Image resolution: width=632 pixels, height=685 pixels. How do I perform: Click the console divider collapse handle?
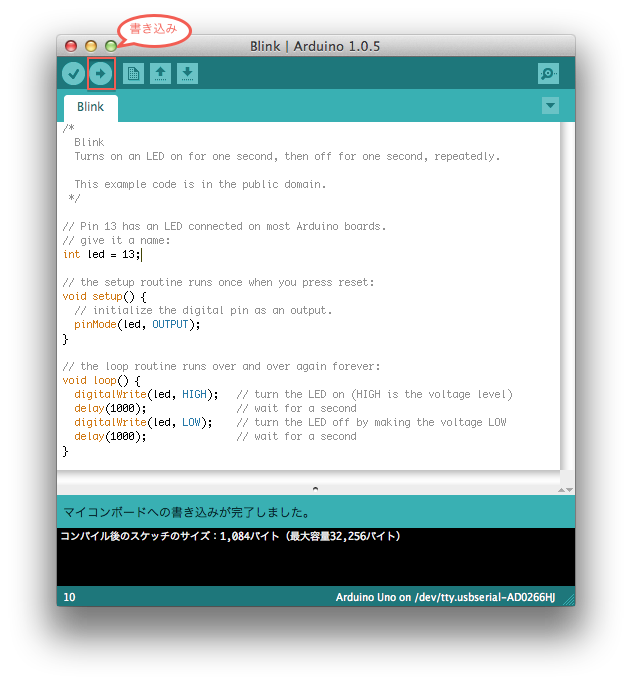pyautogui.click(x=316, y=489)
